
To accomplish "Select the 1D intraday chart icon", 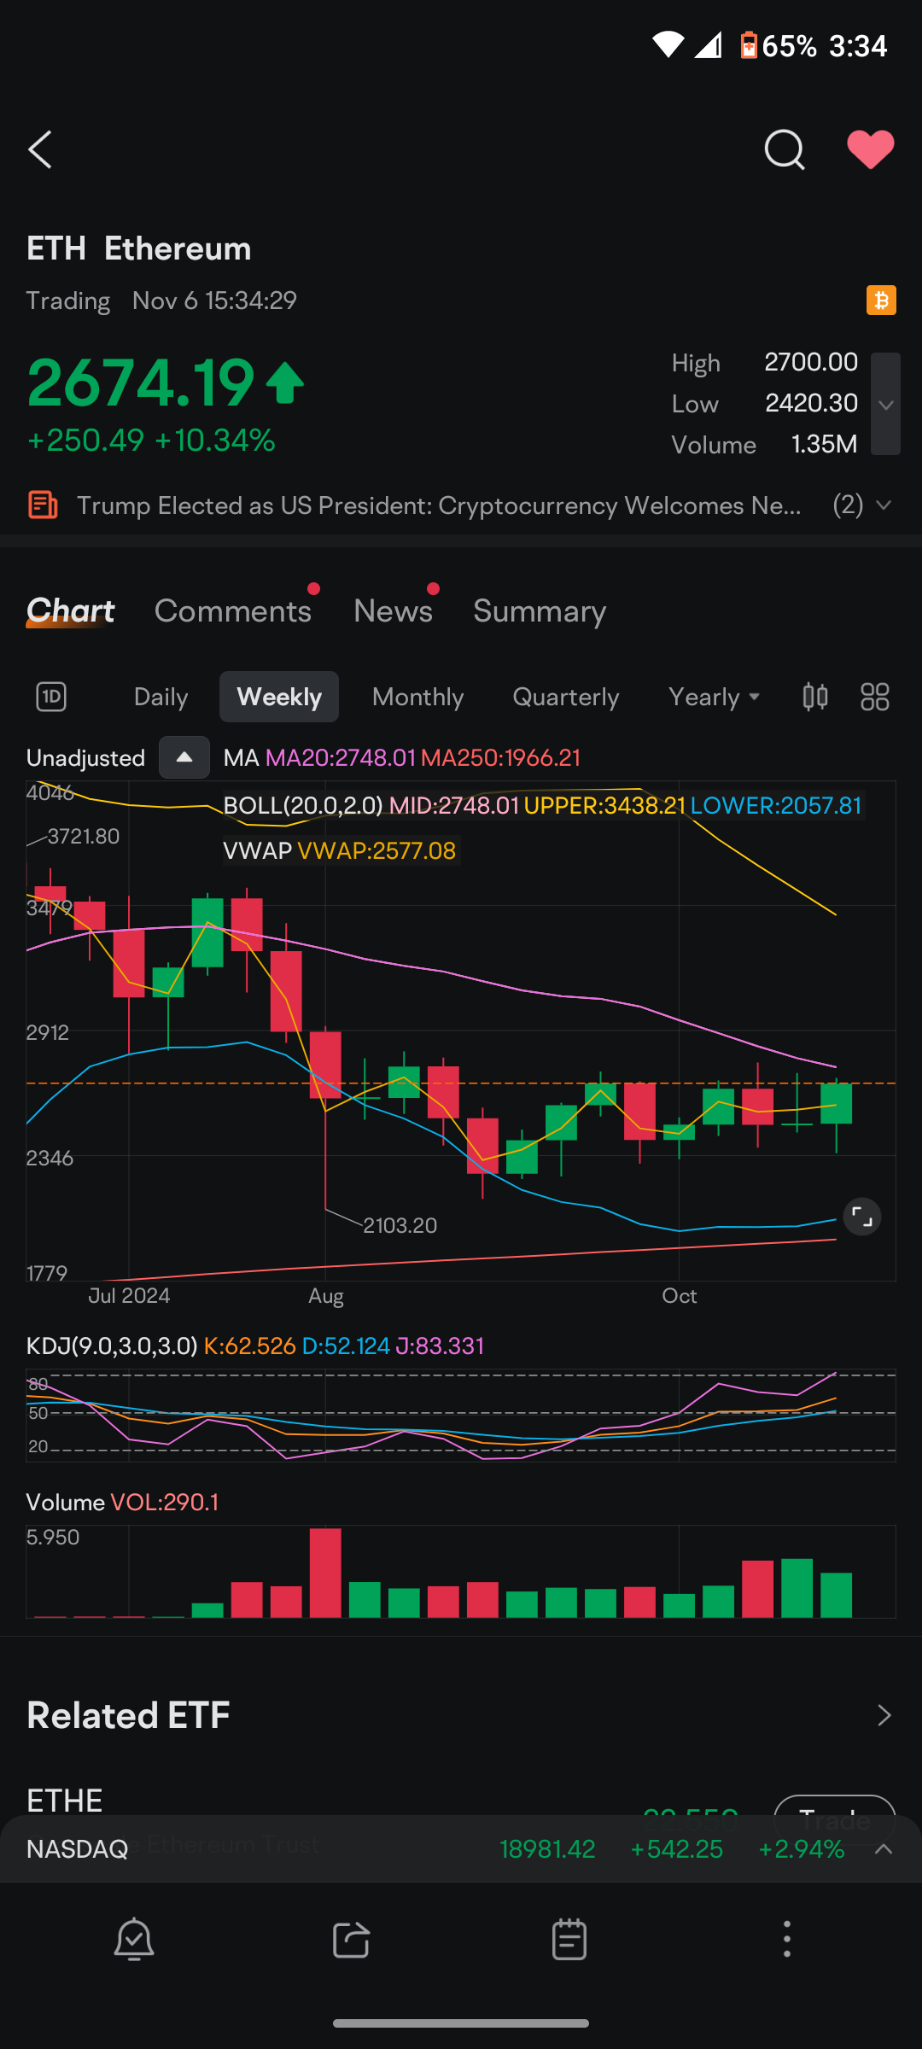I will click(51, 697).
